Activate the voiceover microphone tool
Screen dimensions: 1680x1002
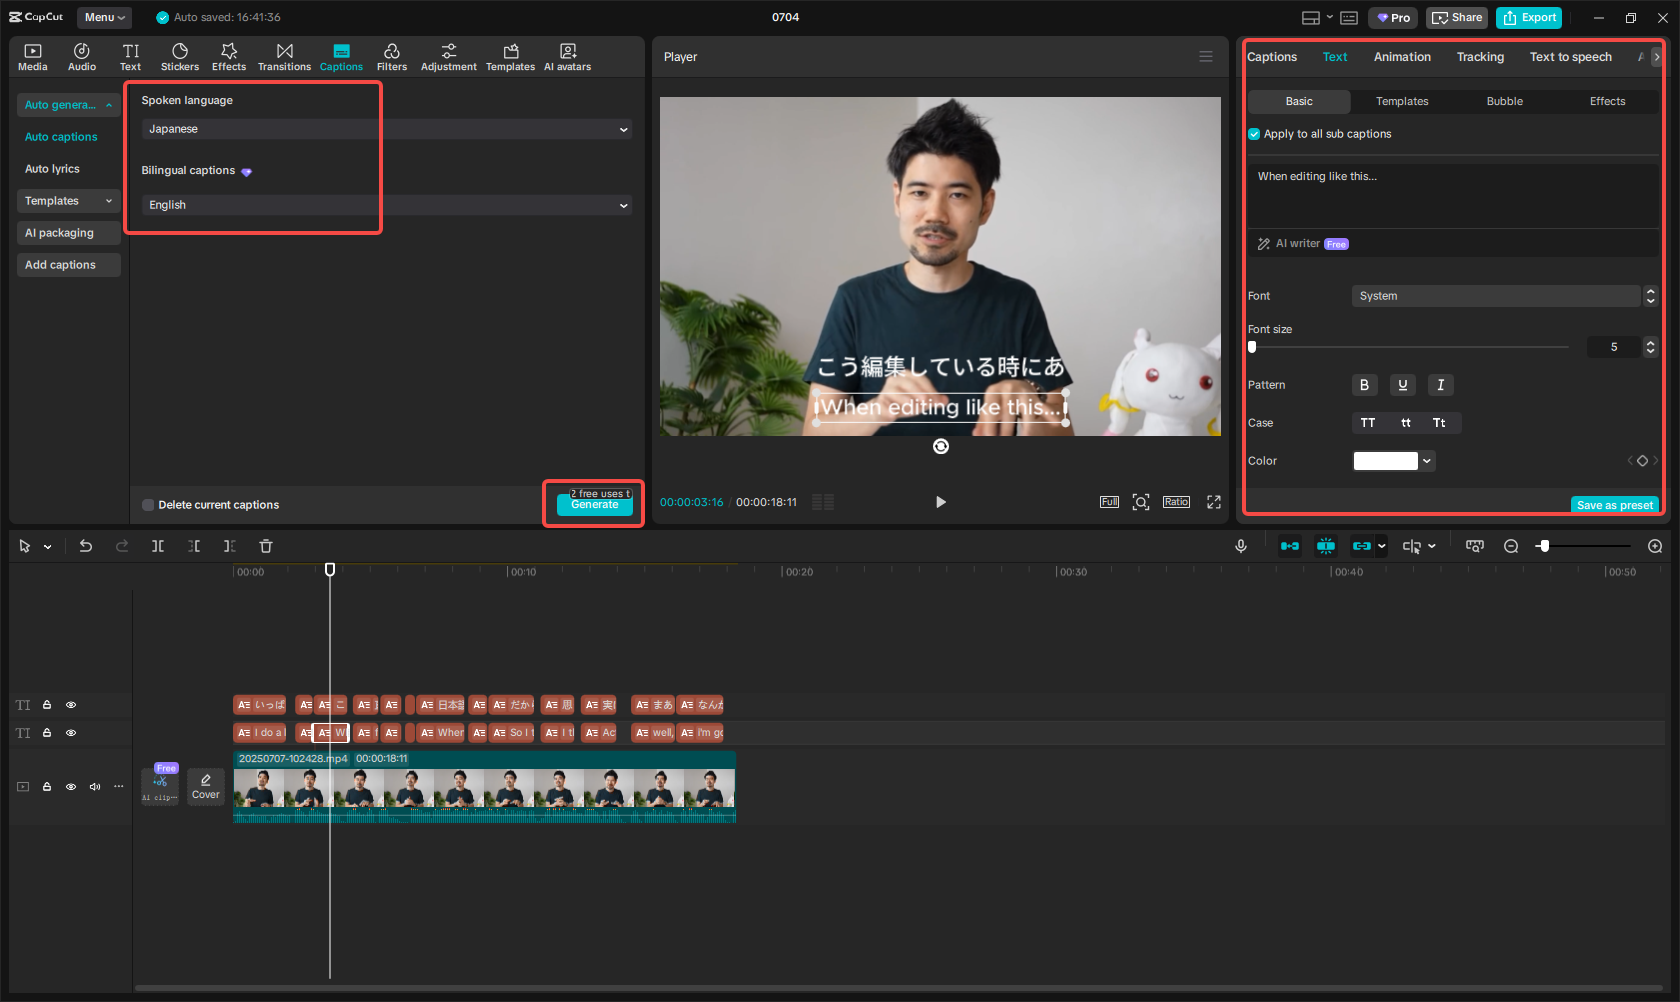pyautogui.click(x=1241, y=546)
